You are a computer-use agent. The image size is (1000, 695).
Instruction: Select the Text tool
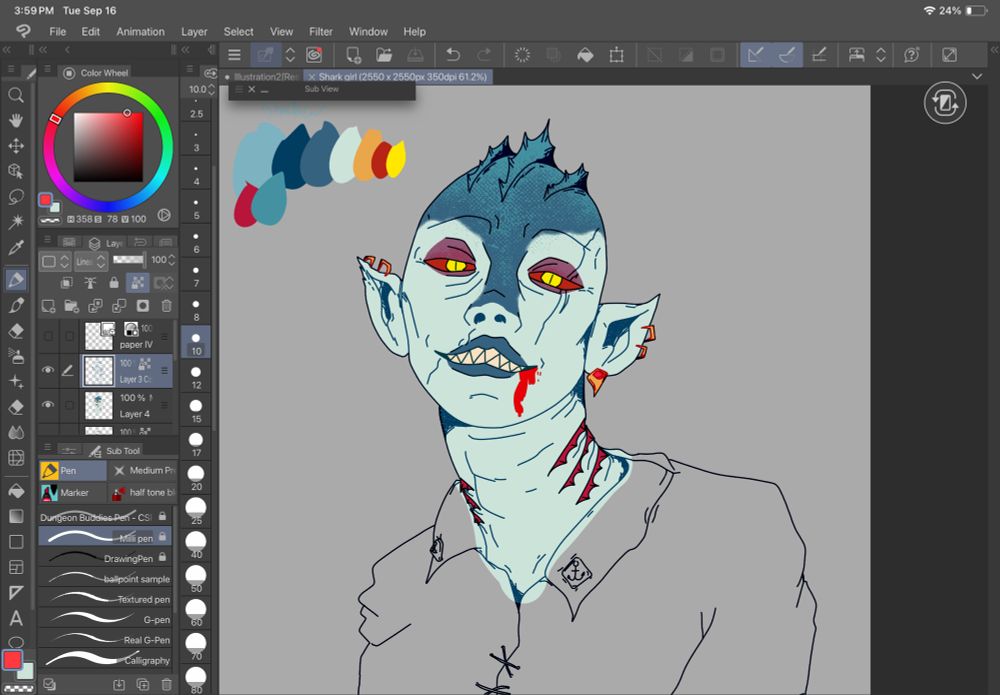point(16,619)
